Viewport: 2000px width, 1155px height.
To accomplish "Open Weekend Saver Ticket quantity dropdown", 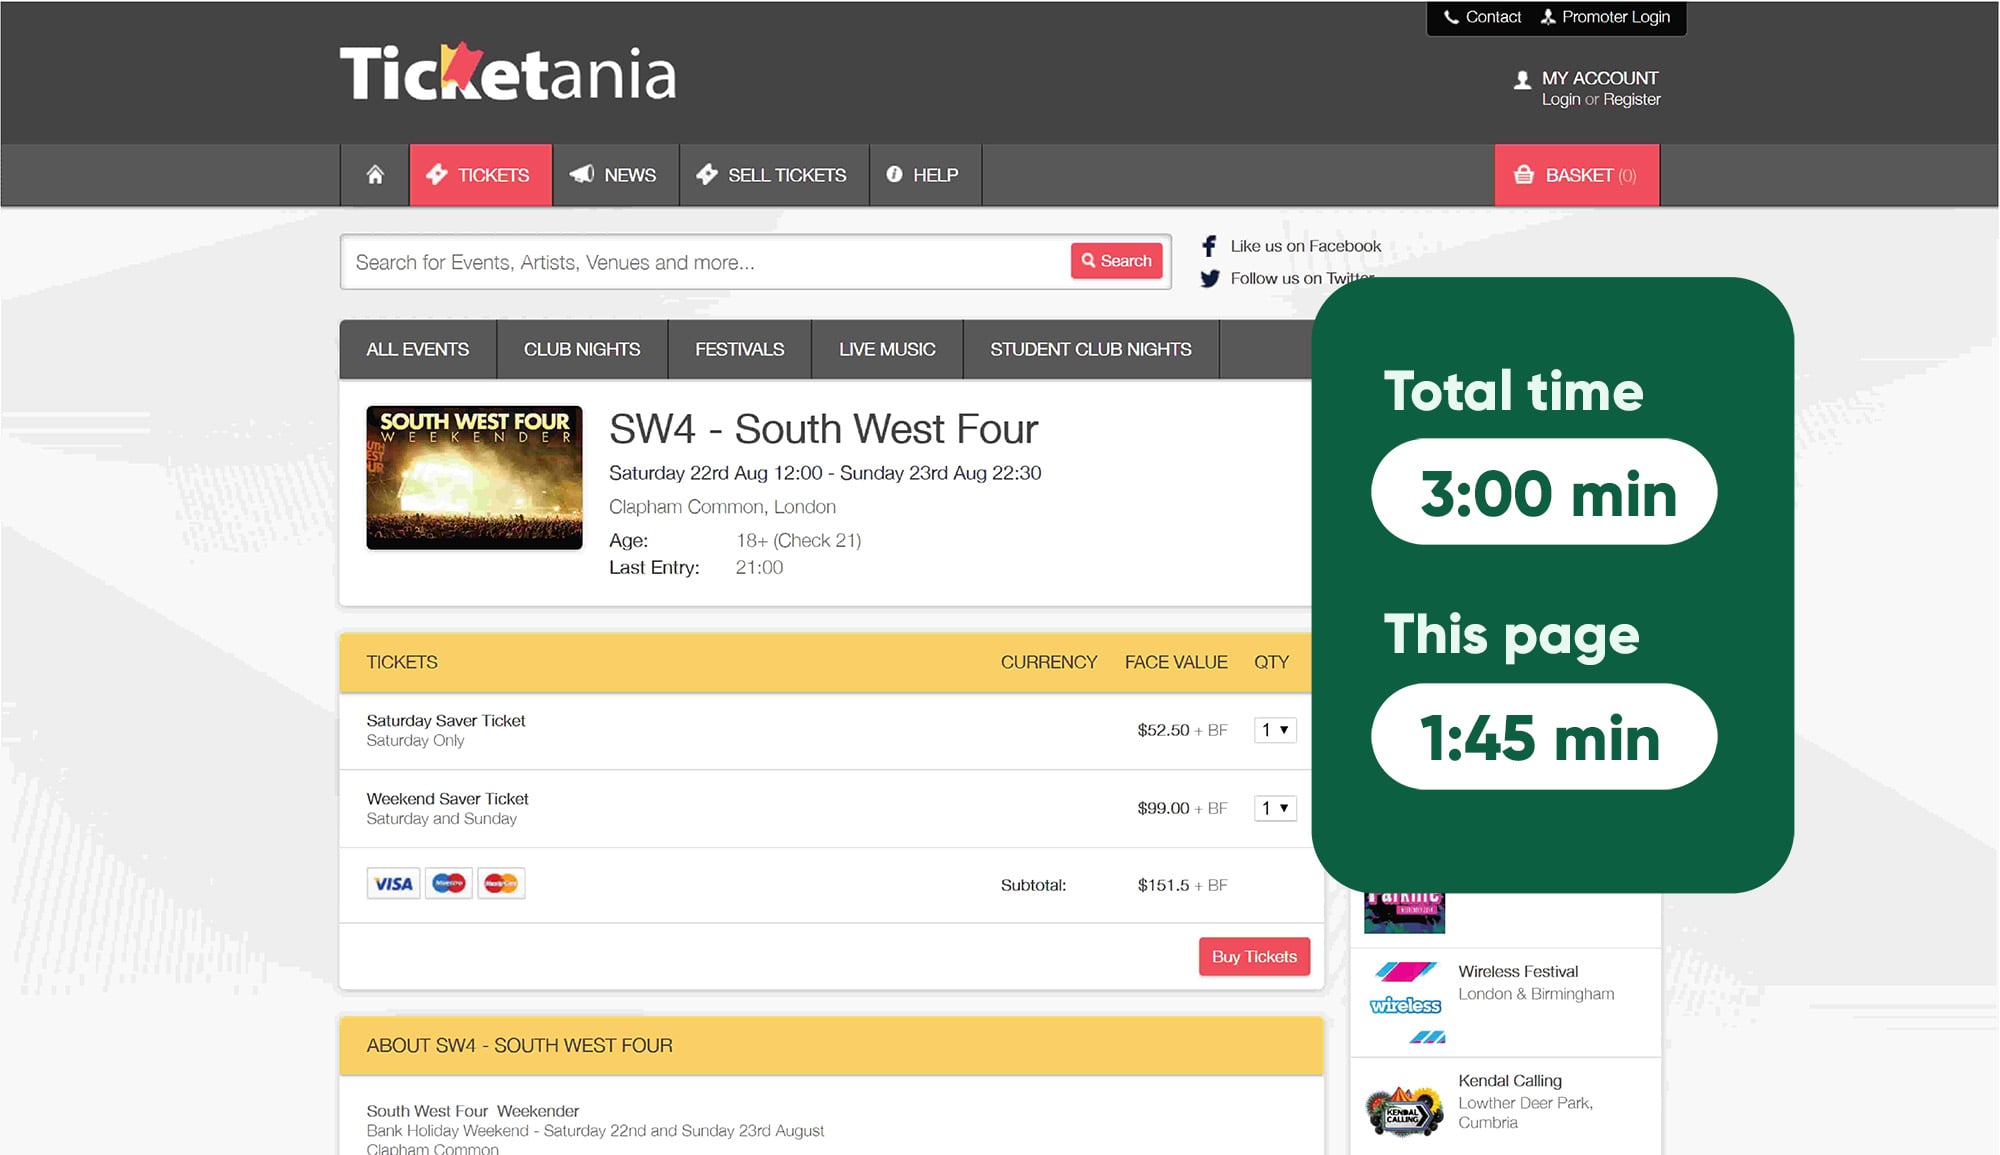I will coord(1275,808).
